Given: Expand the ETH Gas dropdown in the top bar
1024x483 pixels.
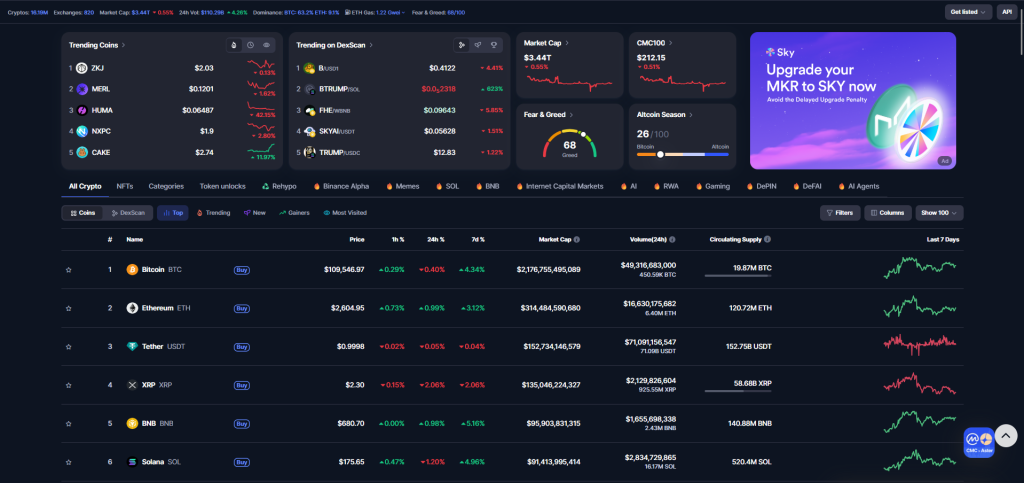Looking at the screenshot, I should point(404,12).
